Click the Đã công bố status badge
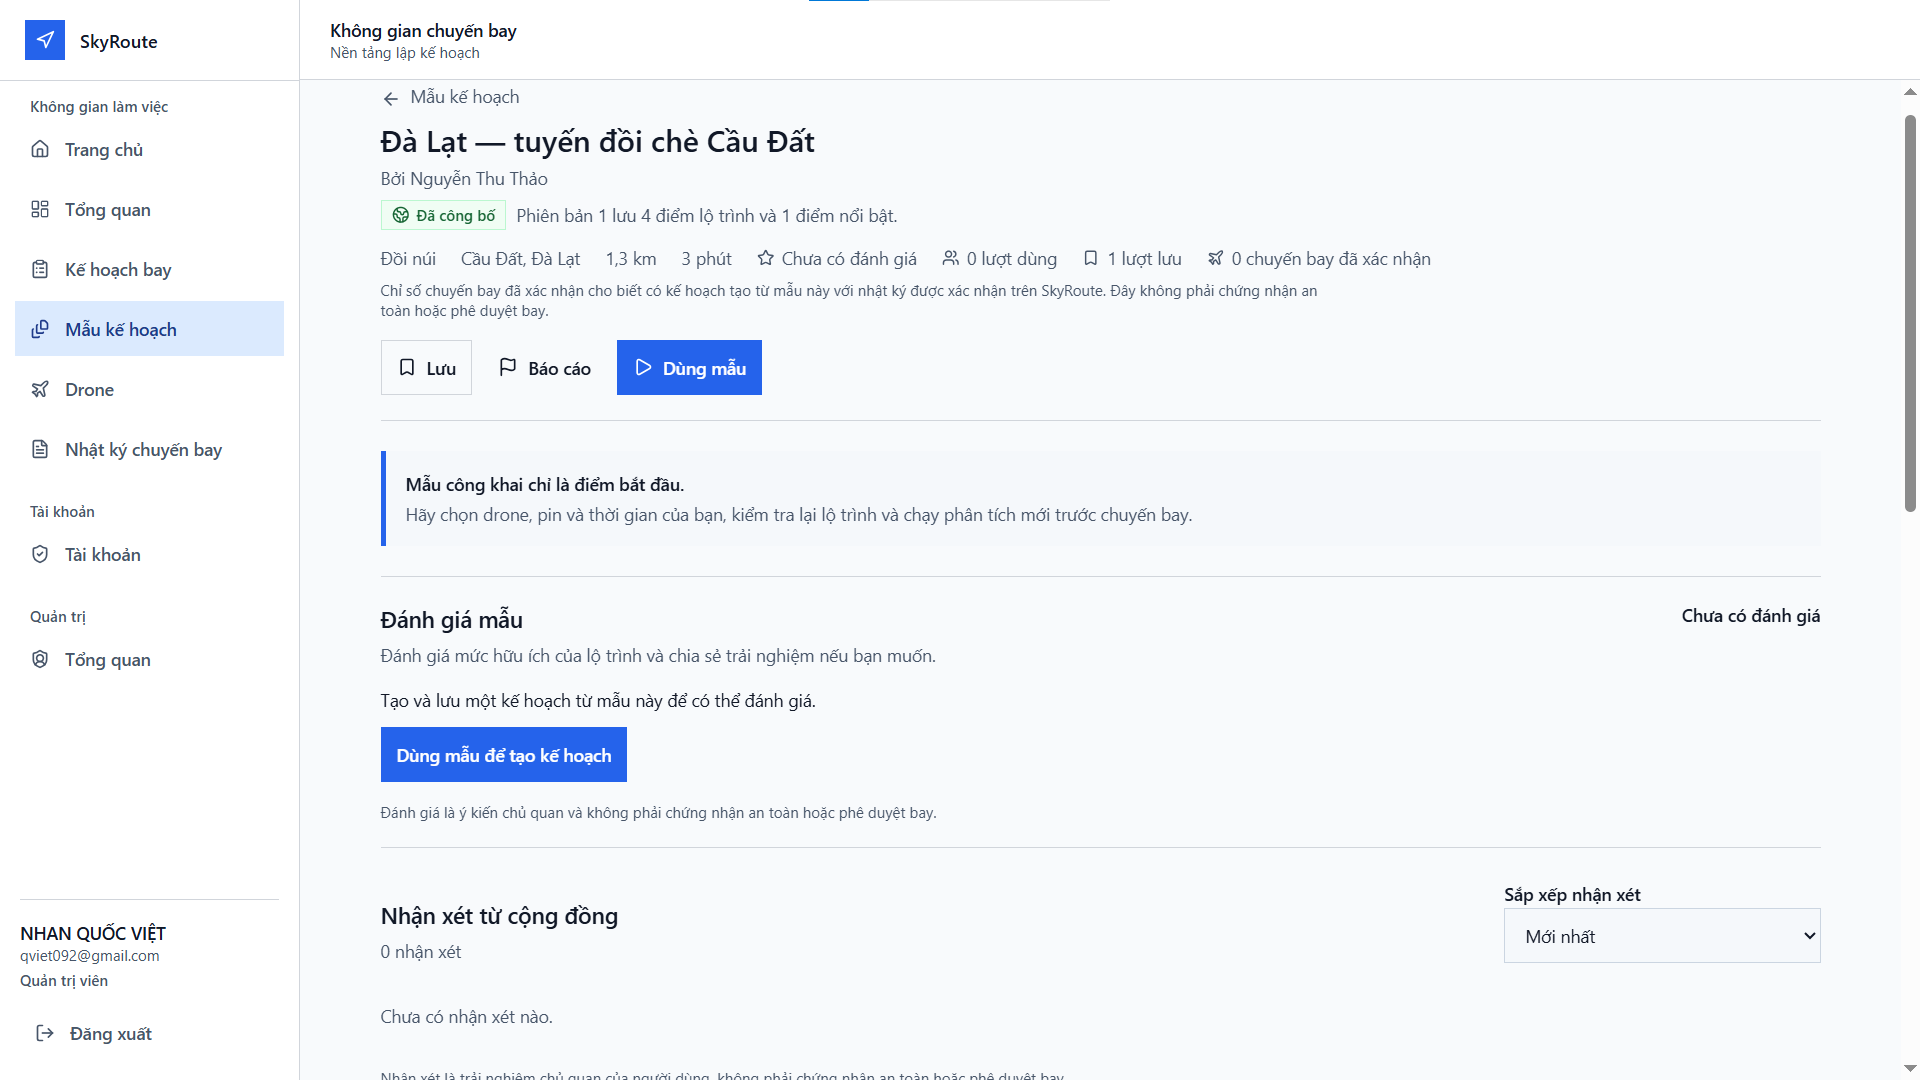The image size is (1920, 1080). pos(443,215)
